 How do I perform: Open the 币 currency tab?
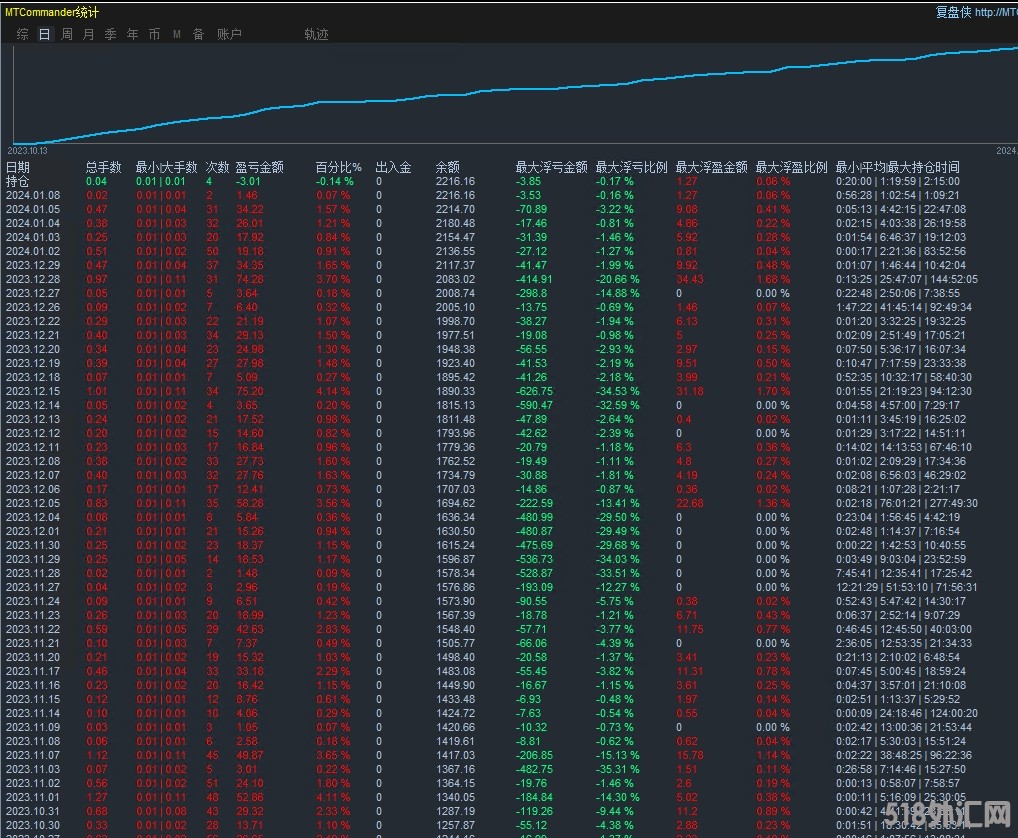pyautogui.click(x=154, y=34)
